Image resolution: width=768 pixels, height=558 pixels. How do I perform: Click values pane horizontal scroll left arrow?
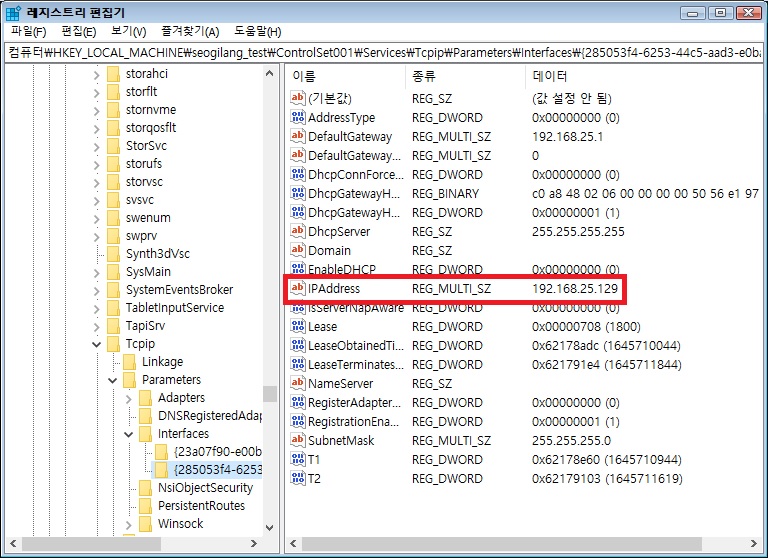(x=293, y=543)
